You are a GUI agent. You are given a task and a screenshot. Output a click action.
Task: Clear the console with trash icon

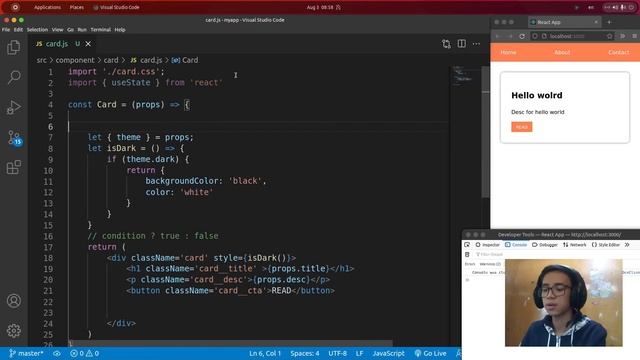467,254
